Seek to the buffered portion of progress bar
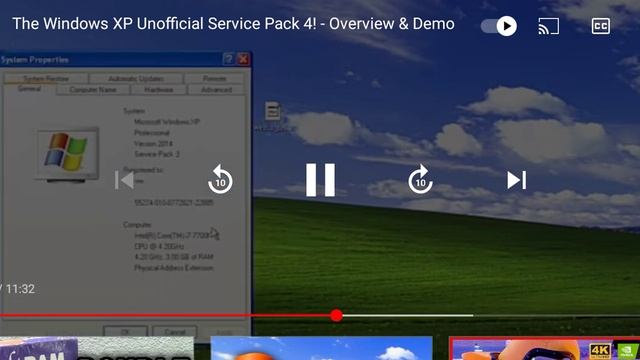Image resolution: width=640 pixels, height=360 pixels. [408, 315]
